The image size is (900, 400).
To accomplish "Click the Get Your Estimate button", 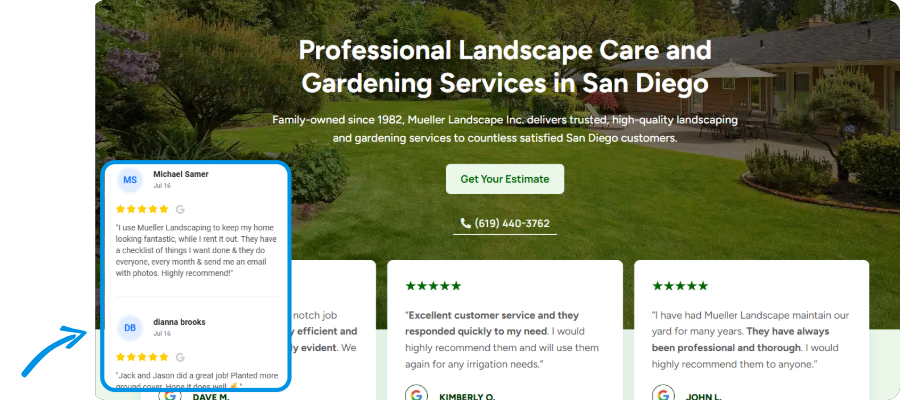I will pyautogui.click(x=505, y=179).
